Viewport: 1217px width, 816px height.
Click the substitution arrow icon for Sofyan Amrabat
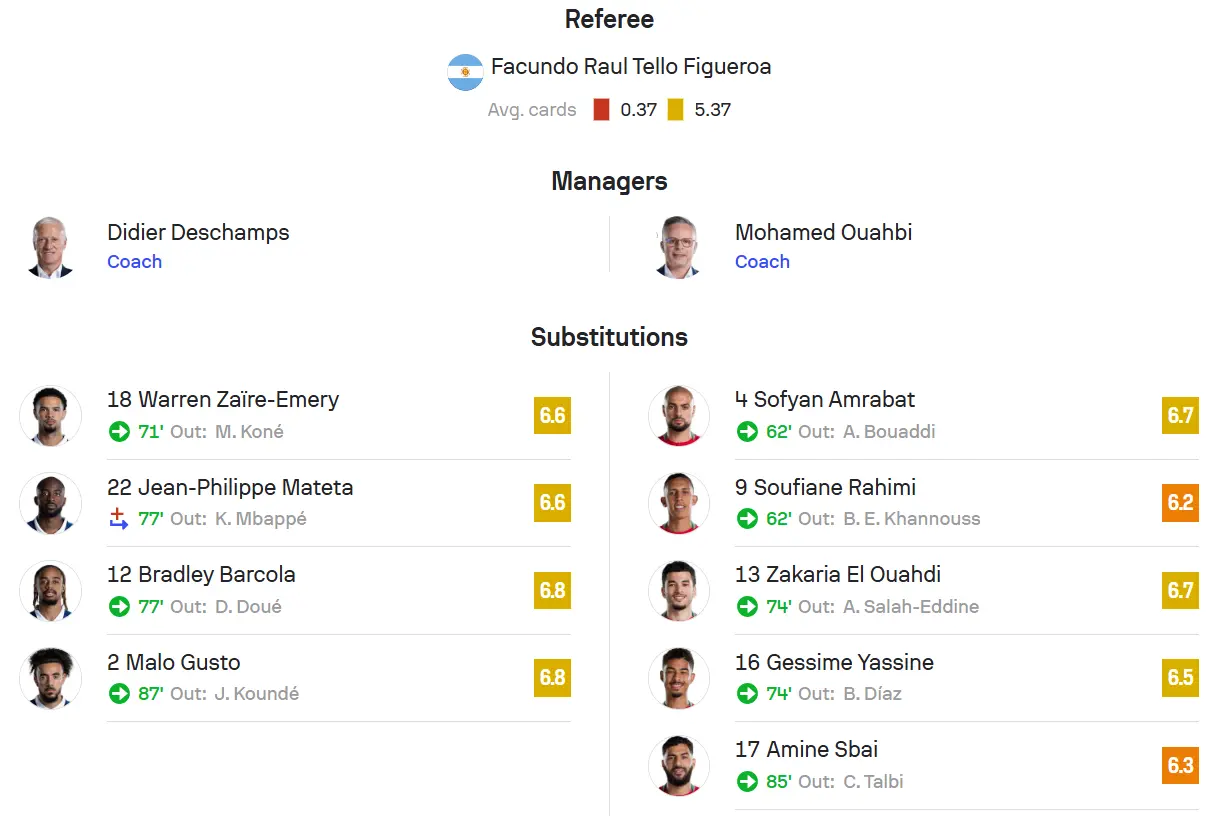click(747, 432)
